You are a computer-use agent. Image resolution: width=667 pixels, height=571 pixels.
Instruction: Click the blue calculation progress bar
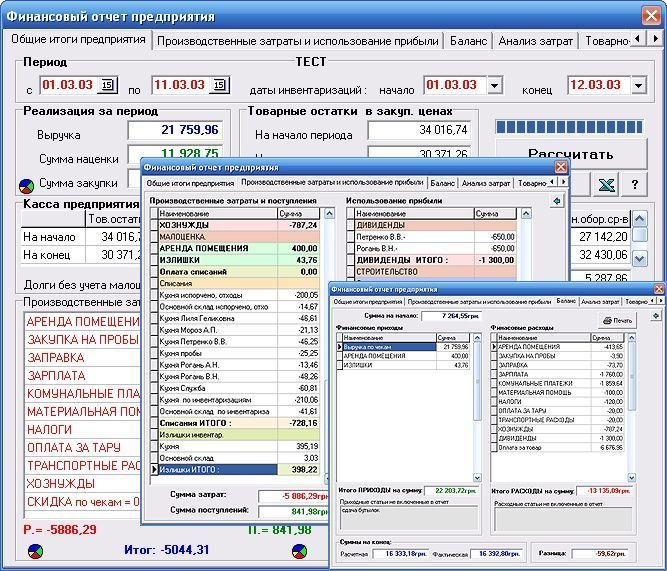pyautogui.click(x=569, y=127)
